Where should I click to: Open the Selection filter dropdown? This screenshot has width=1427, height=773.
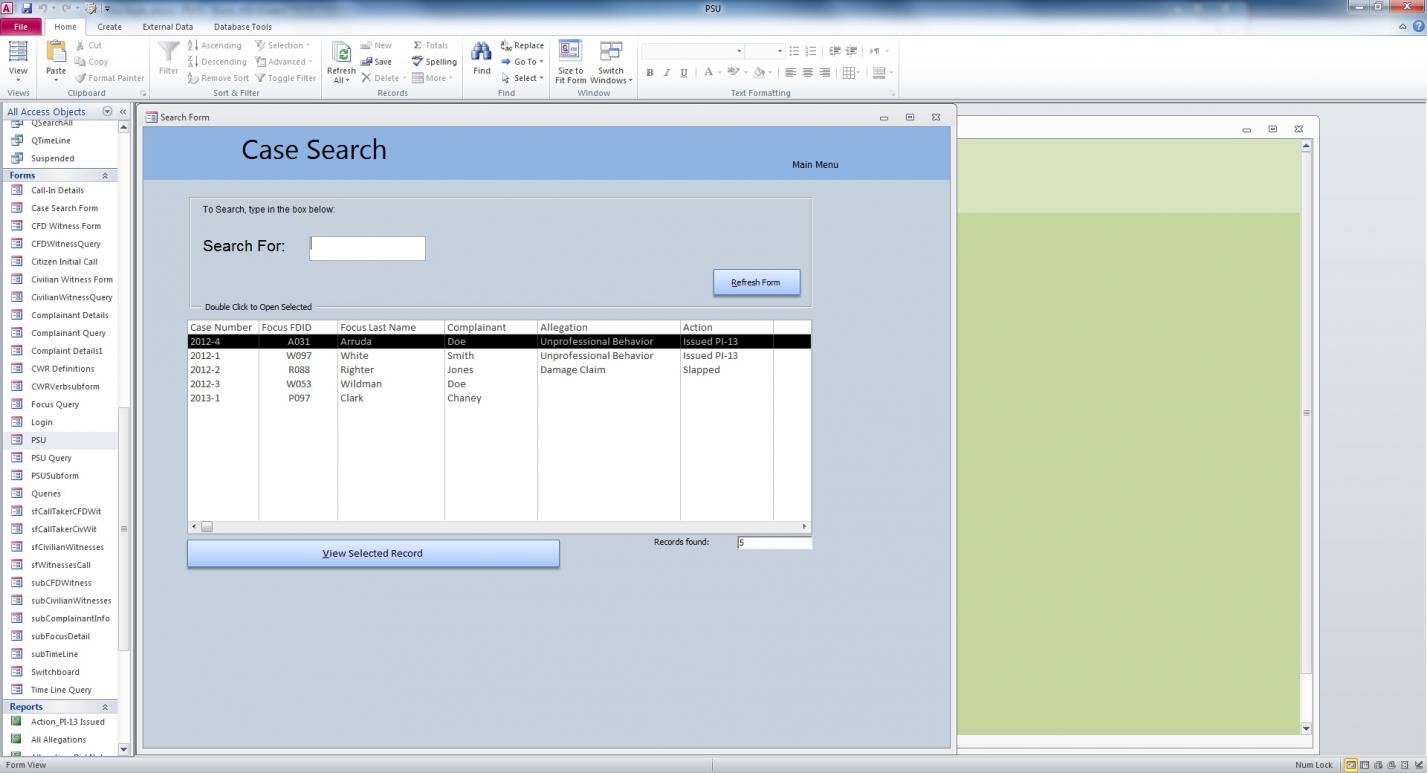click(283, 45)
